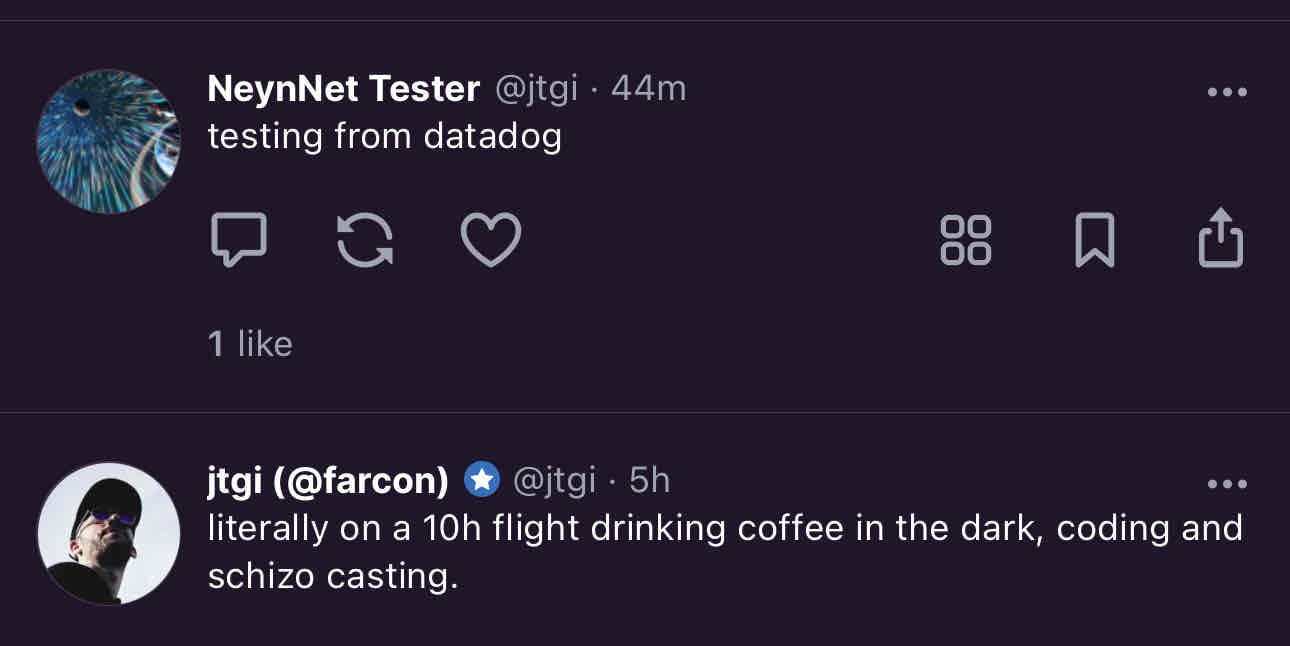Click the @jtgi handle next to power badge
The width and height of the screenshot is (1290, 646).
point(554,481)
